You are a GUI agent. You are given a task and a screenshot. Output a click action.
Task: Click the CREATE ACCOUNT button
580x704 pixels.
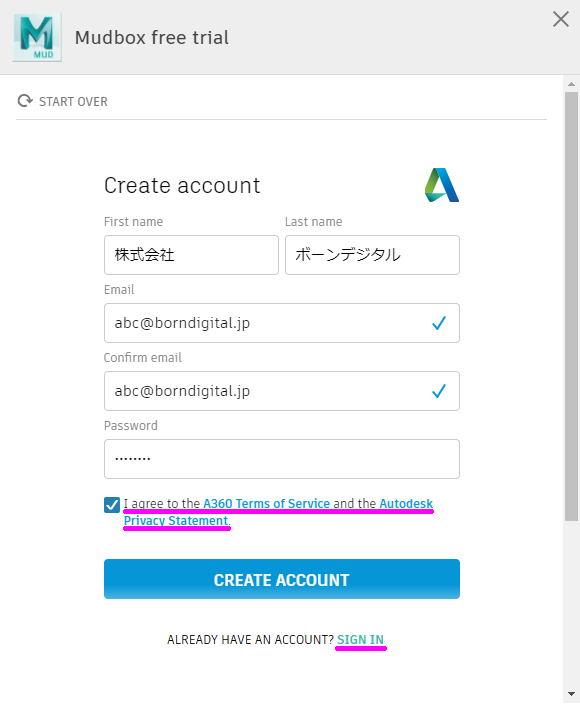click(x=282, y=579)
